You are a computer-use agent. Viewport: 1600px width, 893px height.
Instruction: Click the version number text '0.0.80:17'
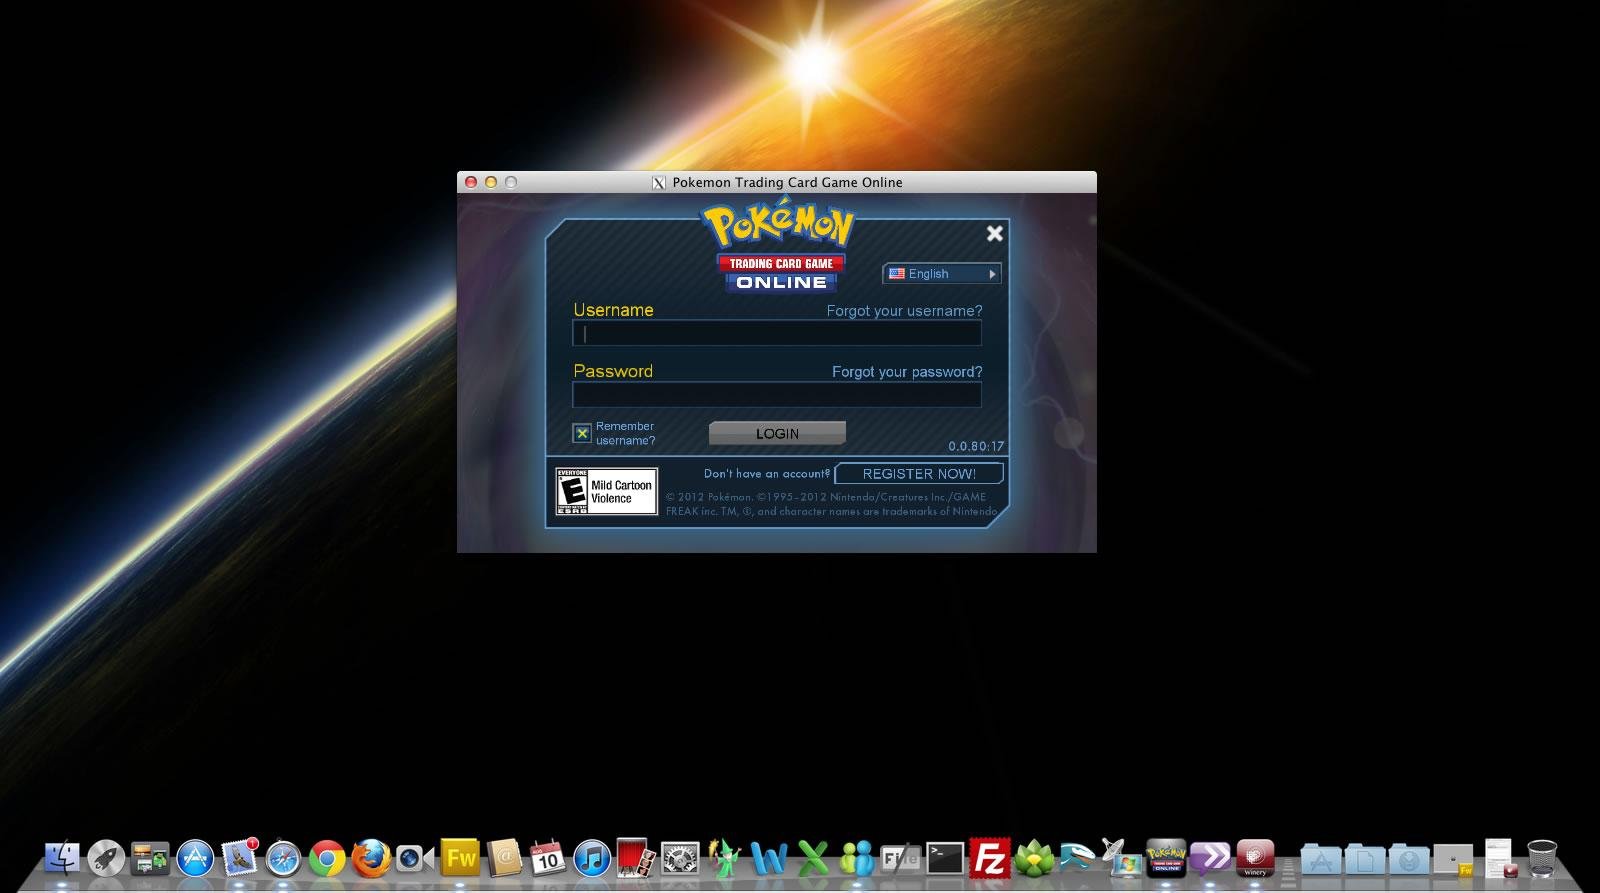pyautogui.click(x=976, y=446)
